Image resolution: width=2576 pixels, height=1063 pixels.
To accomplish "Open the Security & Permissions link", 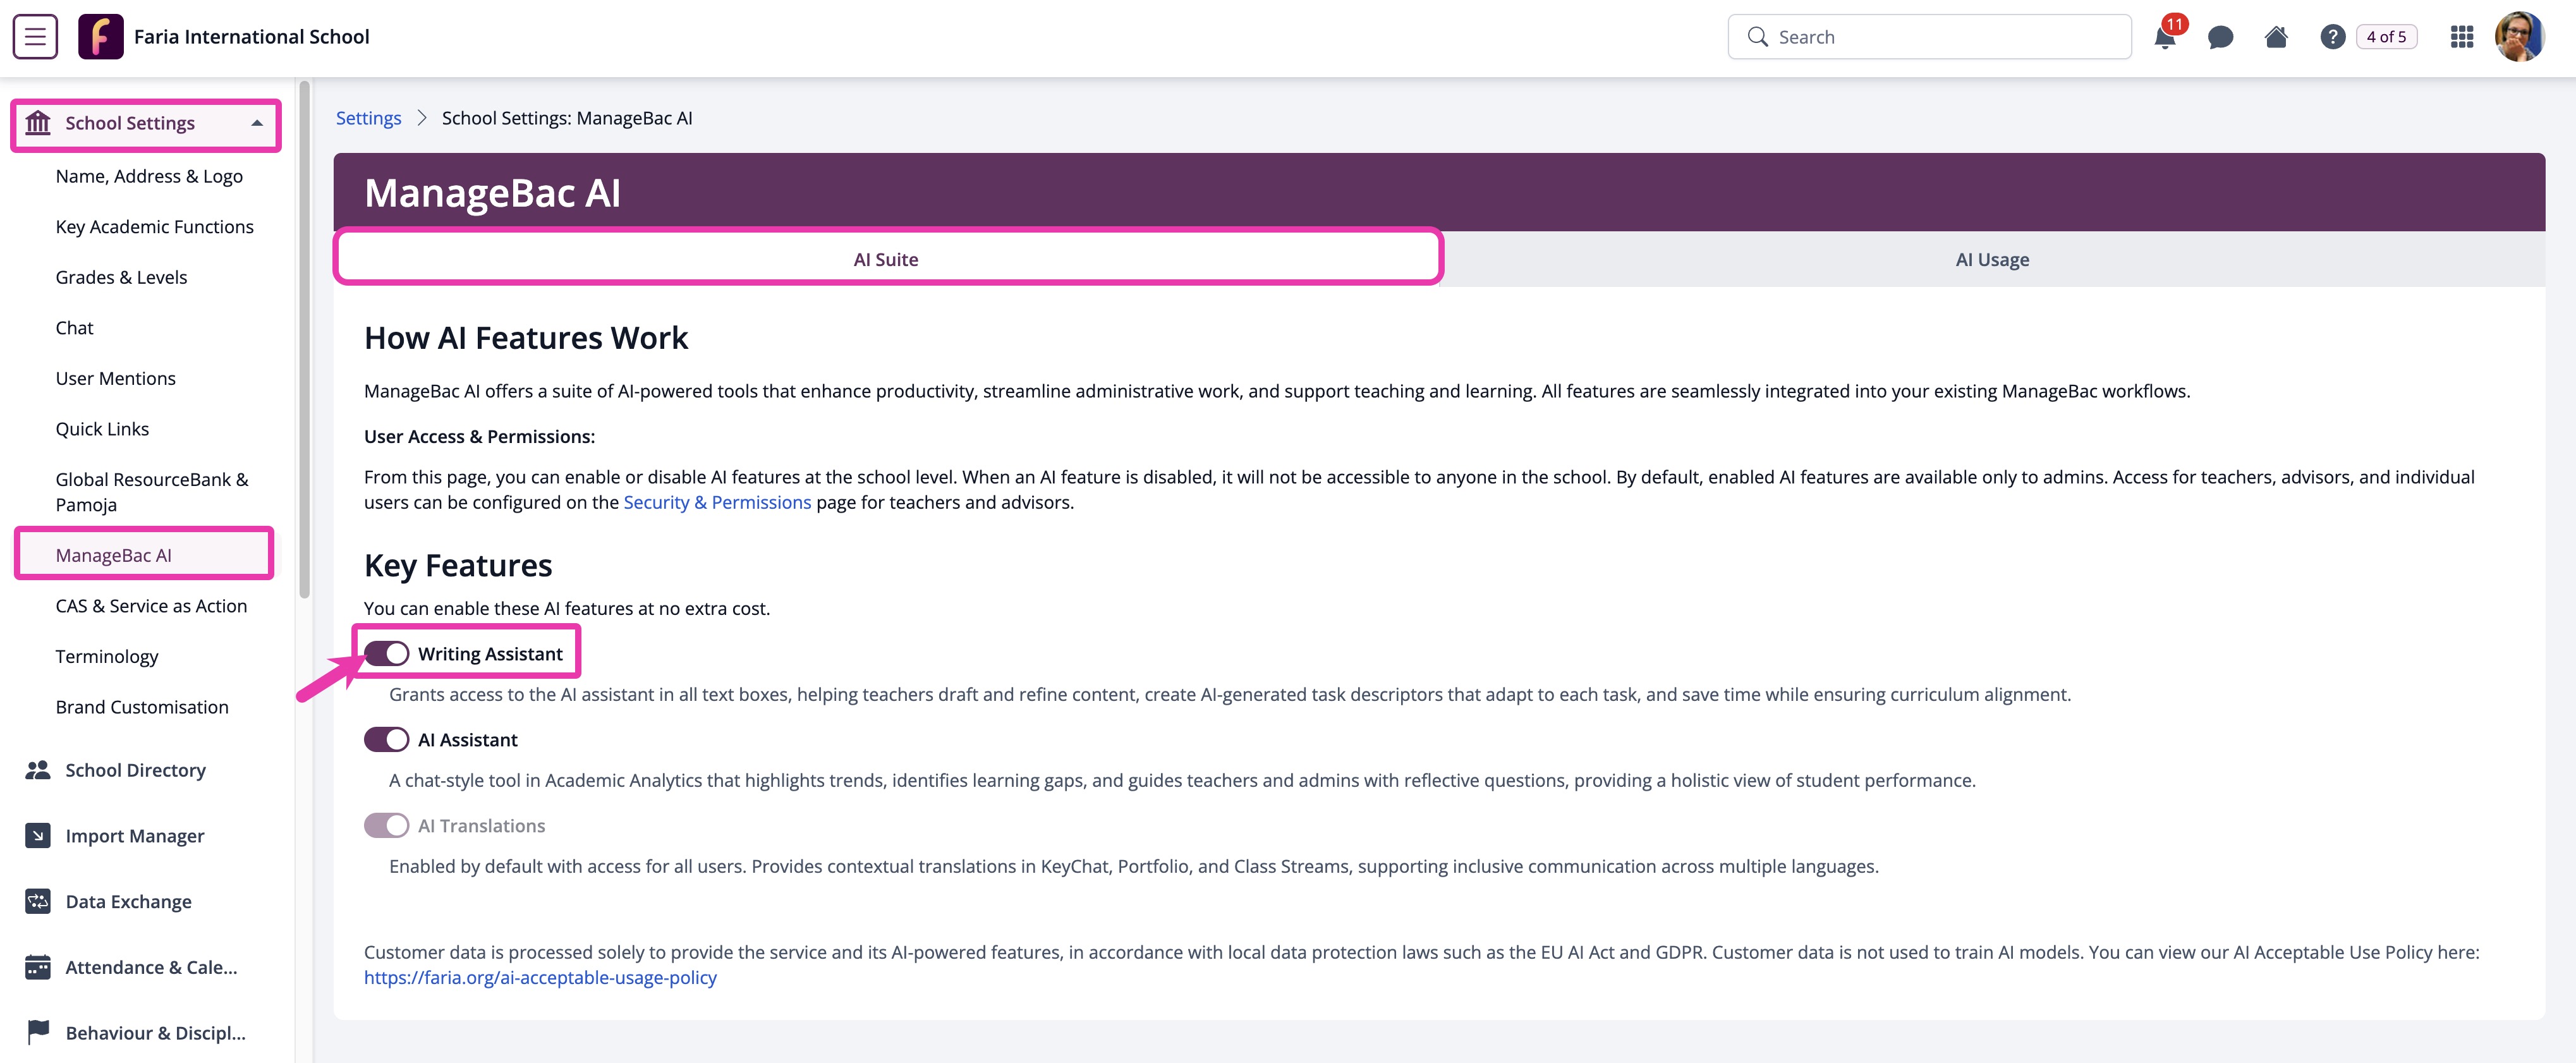I will (717, 502).
